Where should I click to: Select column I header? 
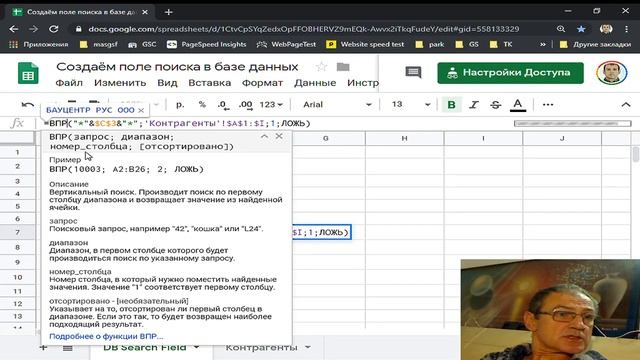pos(483,138)
